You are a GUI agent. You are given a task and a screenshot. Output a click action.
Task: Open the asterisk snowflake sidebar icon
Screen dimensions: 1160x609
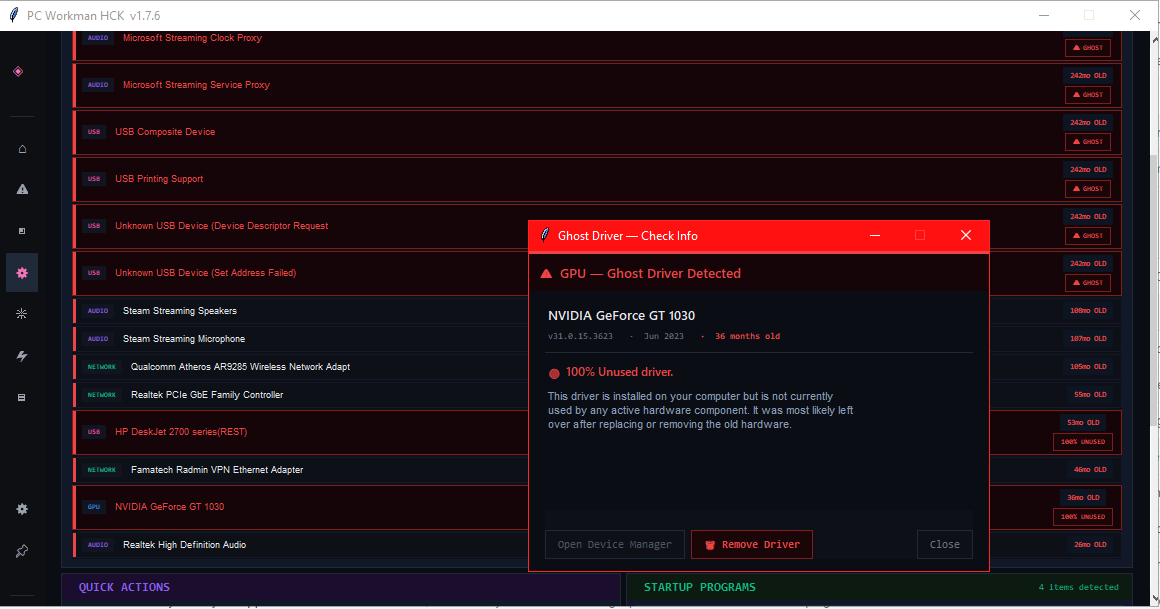21,314
